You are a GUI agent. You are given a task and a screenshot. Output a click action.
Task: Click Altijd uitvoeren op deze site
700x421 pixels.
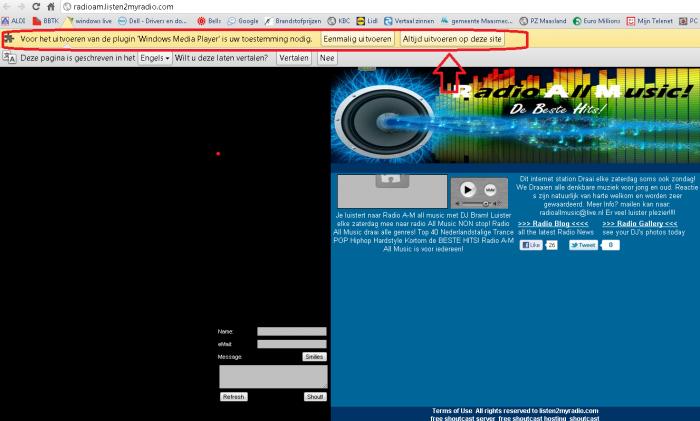click(452, 39)
